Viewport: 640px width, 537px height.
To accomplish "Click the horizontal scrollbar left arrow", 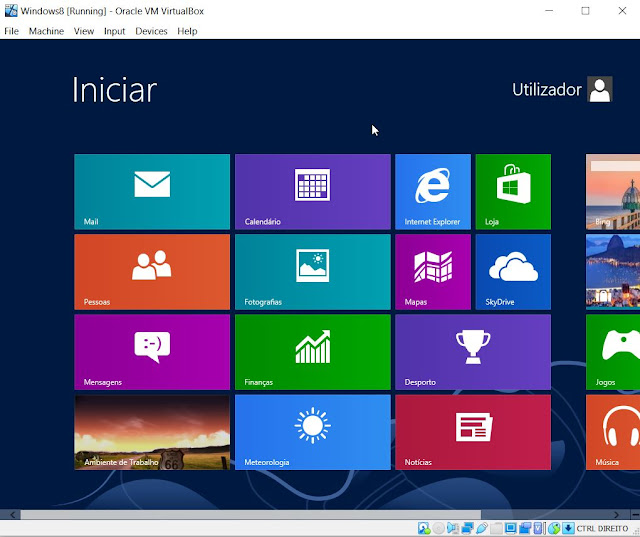I will (12, 515).
